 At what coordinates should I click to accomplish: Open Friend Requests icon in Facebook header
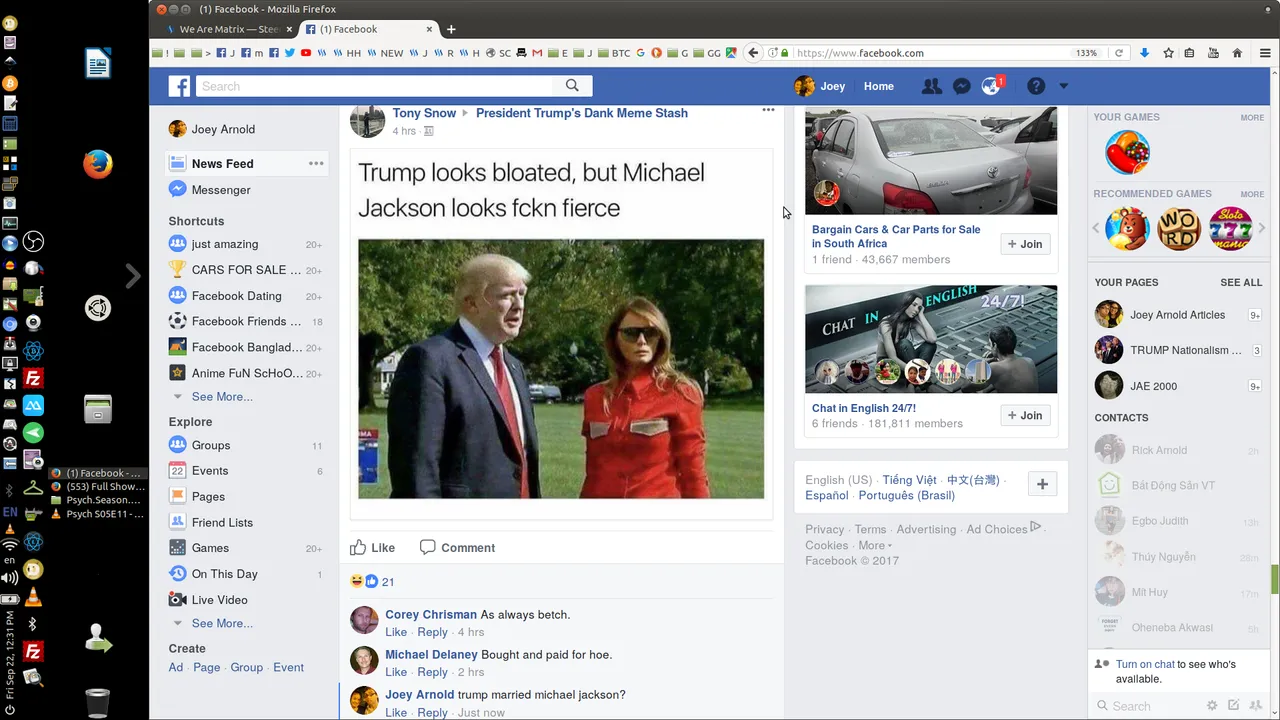click(x=931, y=86)
